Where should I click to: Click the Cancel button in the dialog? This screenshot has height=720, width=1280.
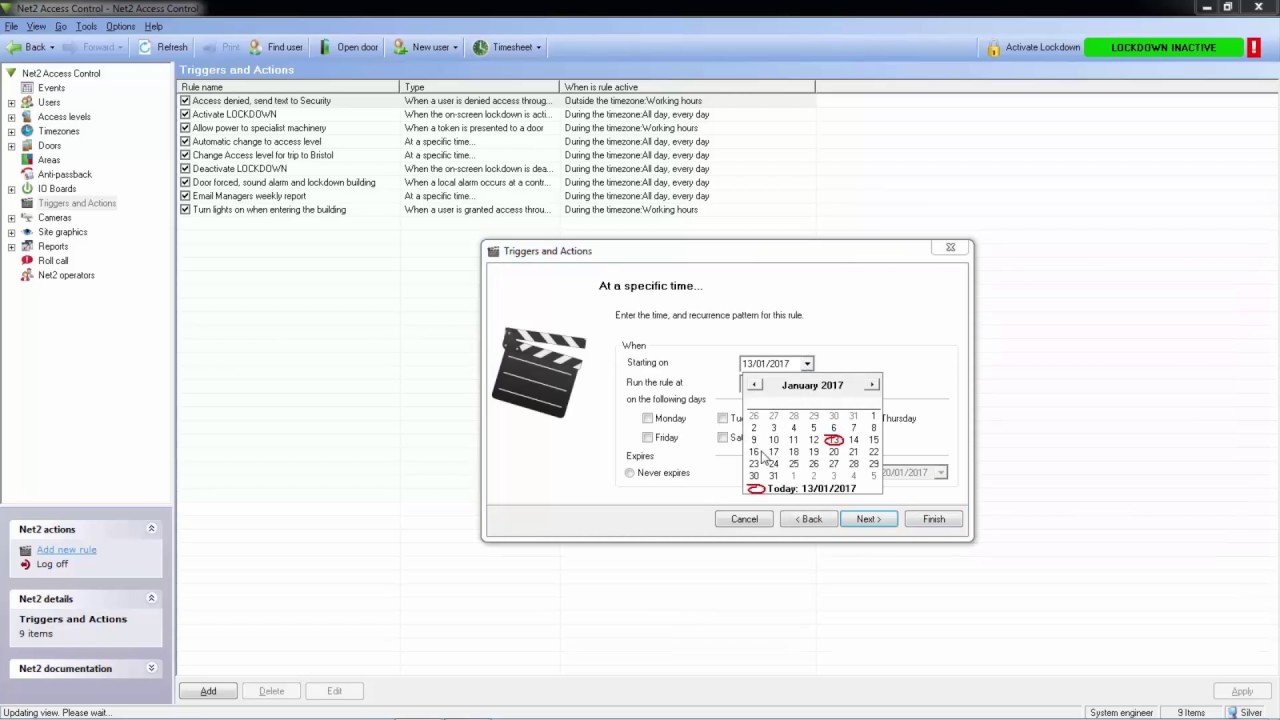point(744,519)
